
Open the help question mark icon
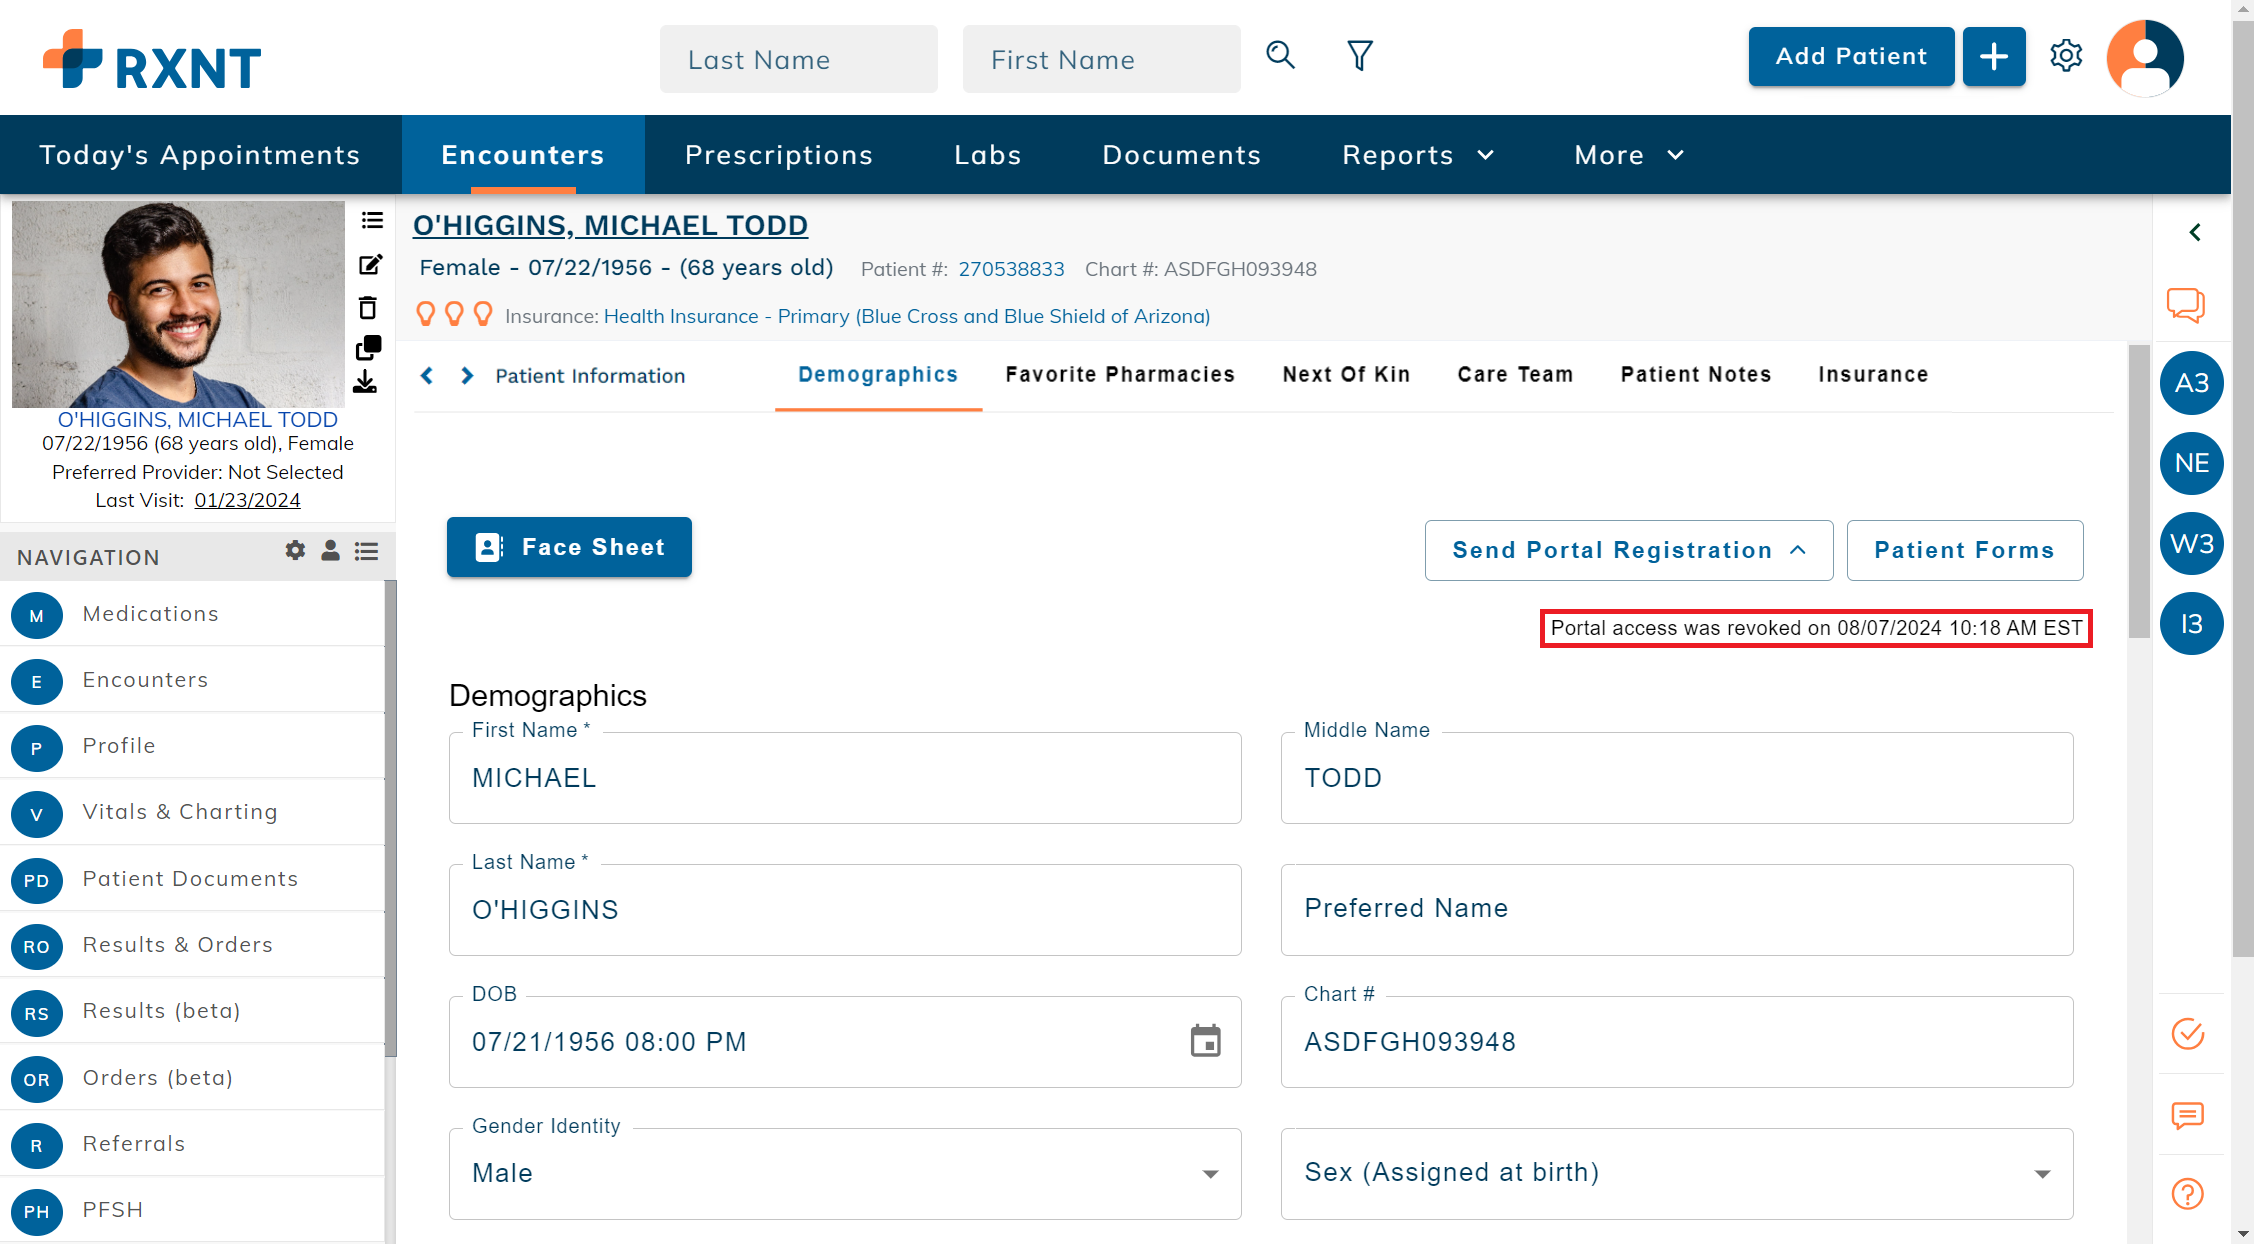point(2187,1194)
